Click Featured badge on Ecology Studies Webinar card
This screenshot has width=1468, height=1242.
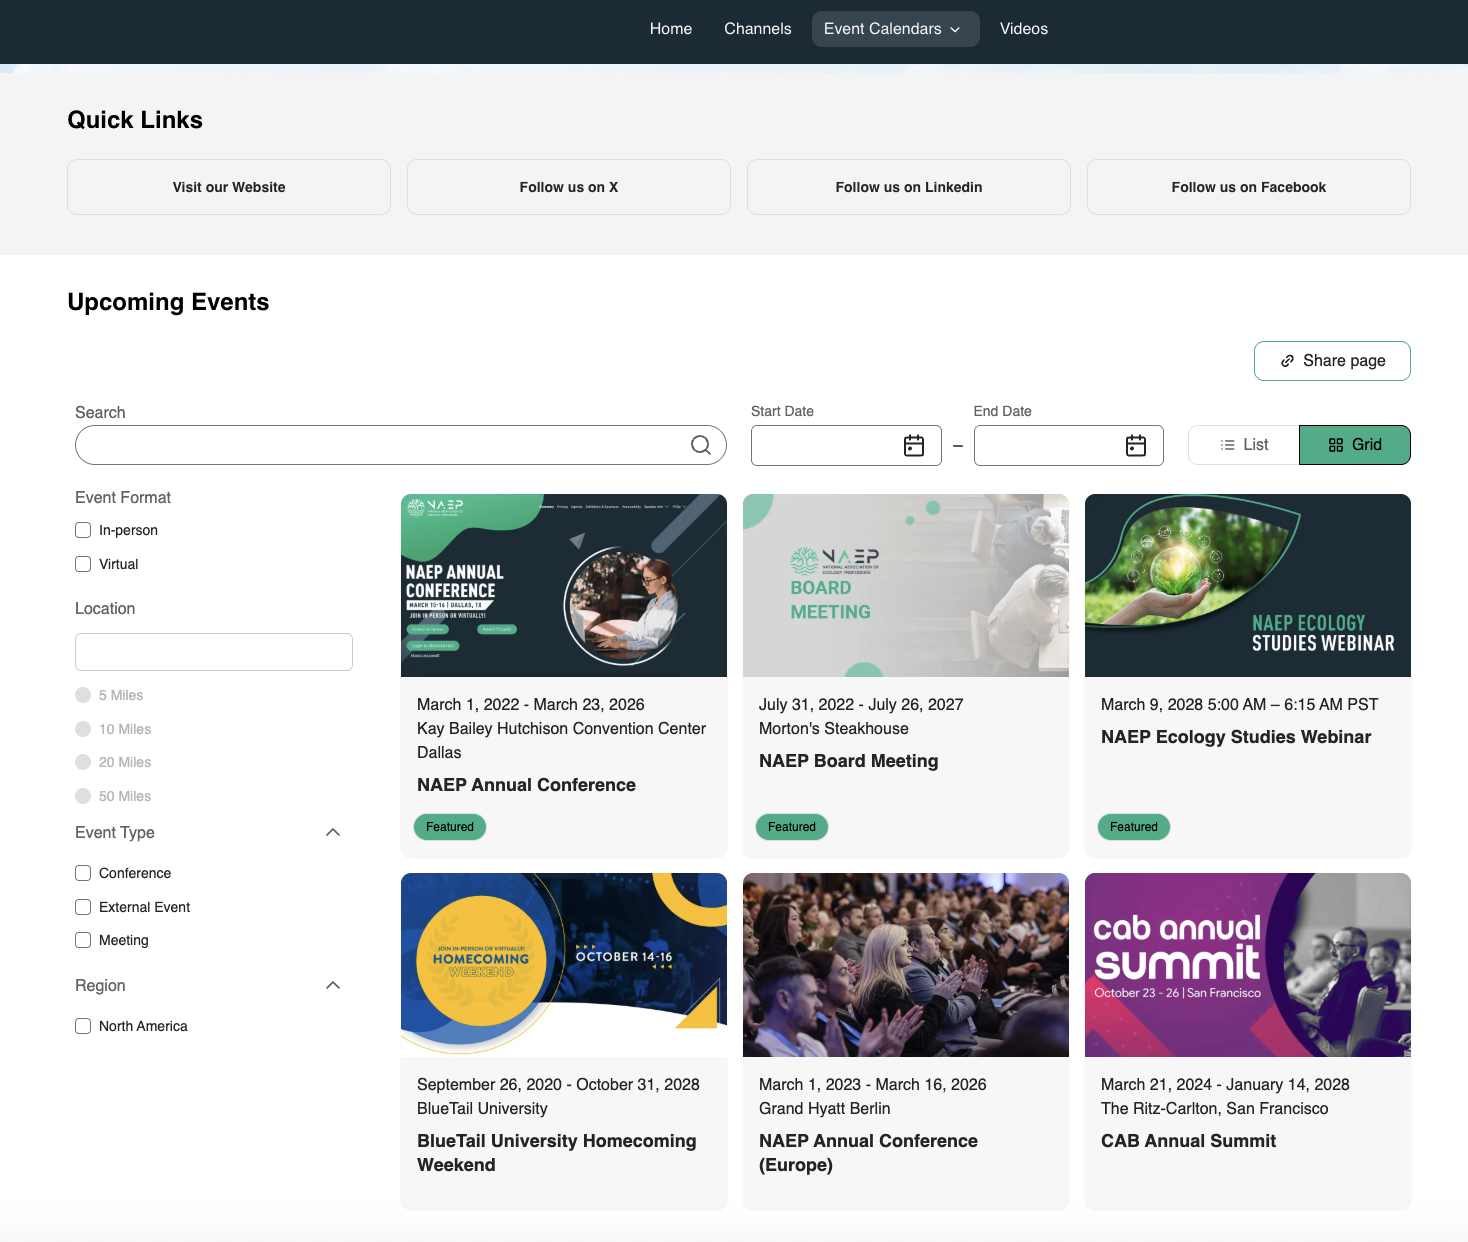pyautogui.click(x=1134, y=827)
